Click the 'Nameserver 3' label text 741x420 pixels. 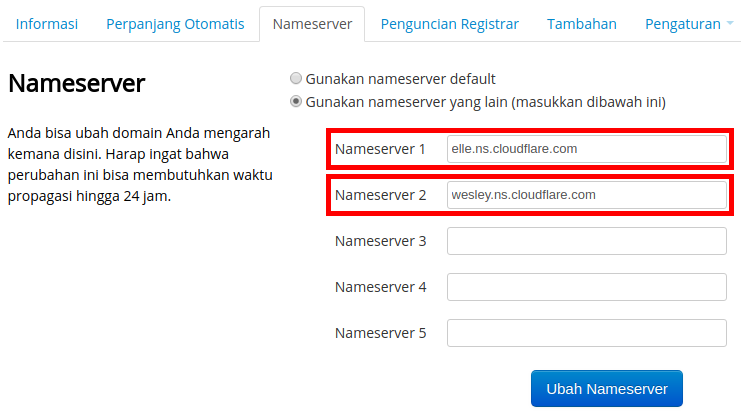point(380,241)
